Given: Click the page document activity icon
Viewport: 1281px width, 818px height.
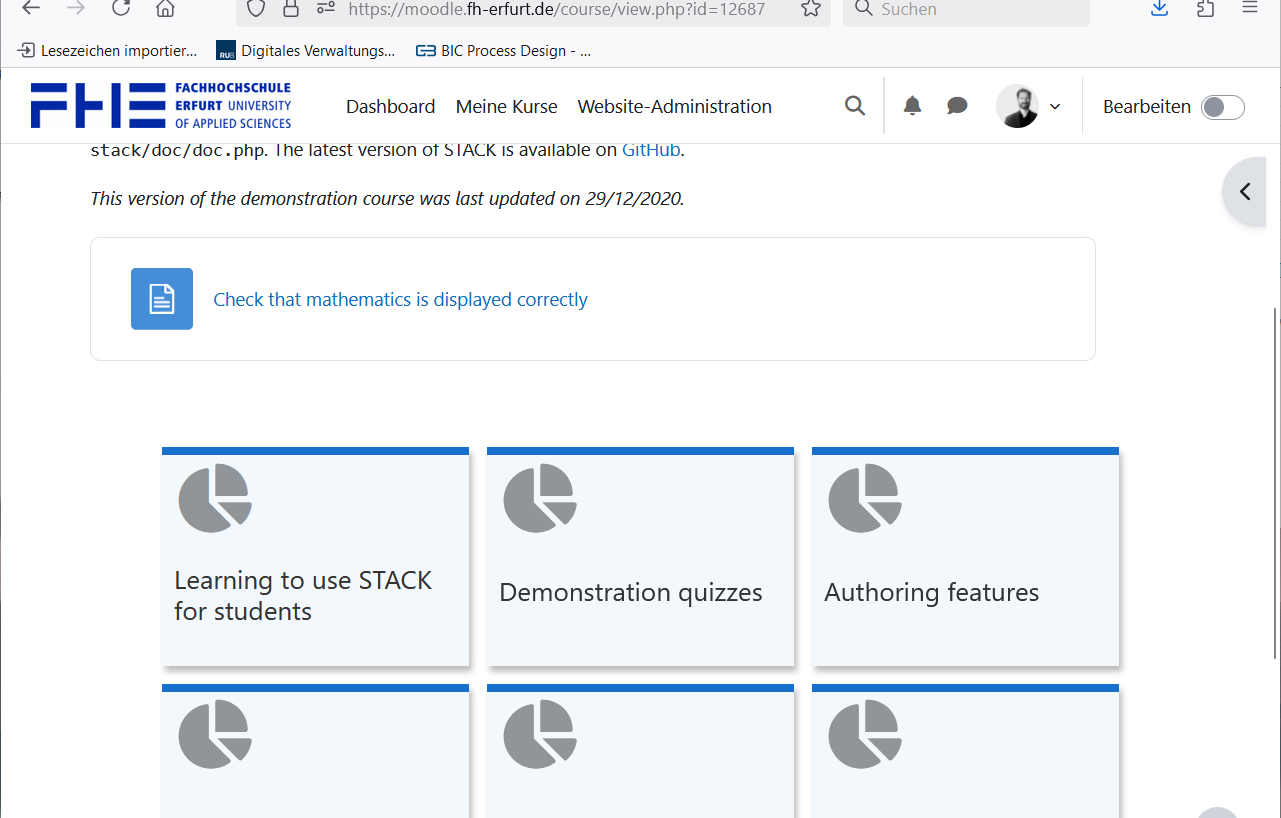Looking at the screenshot, I should tap(162, 299).
